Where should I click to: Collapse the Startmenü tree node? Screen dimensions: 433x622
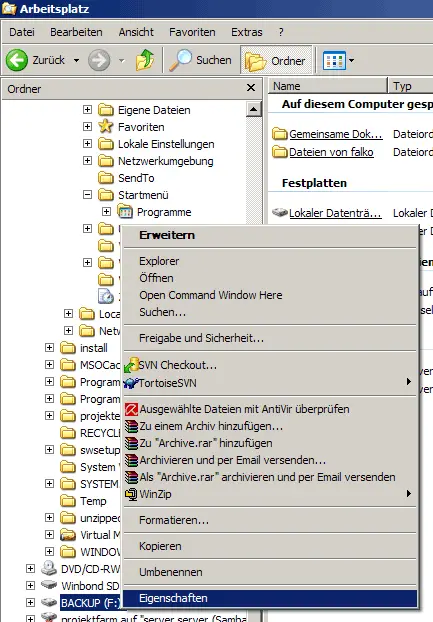[88, 195]
